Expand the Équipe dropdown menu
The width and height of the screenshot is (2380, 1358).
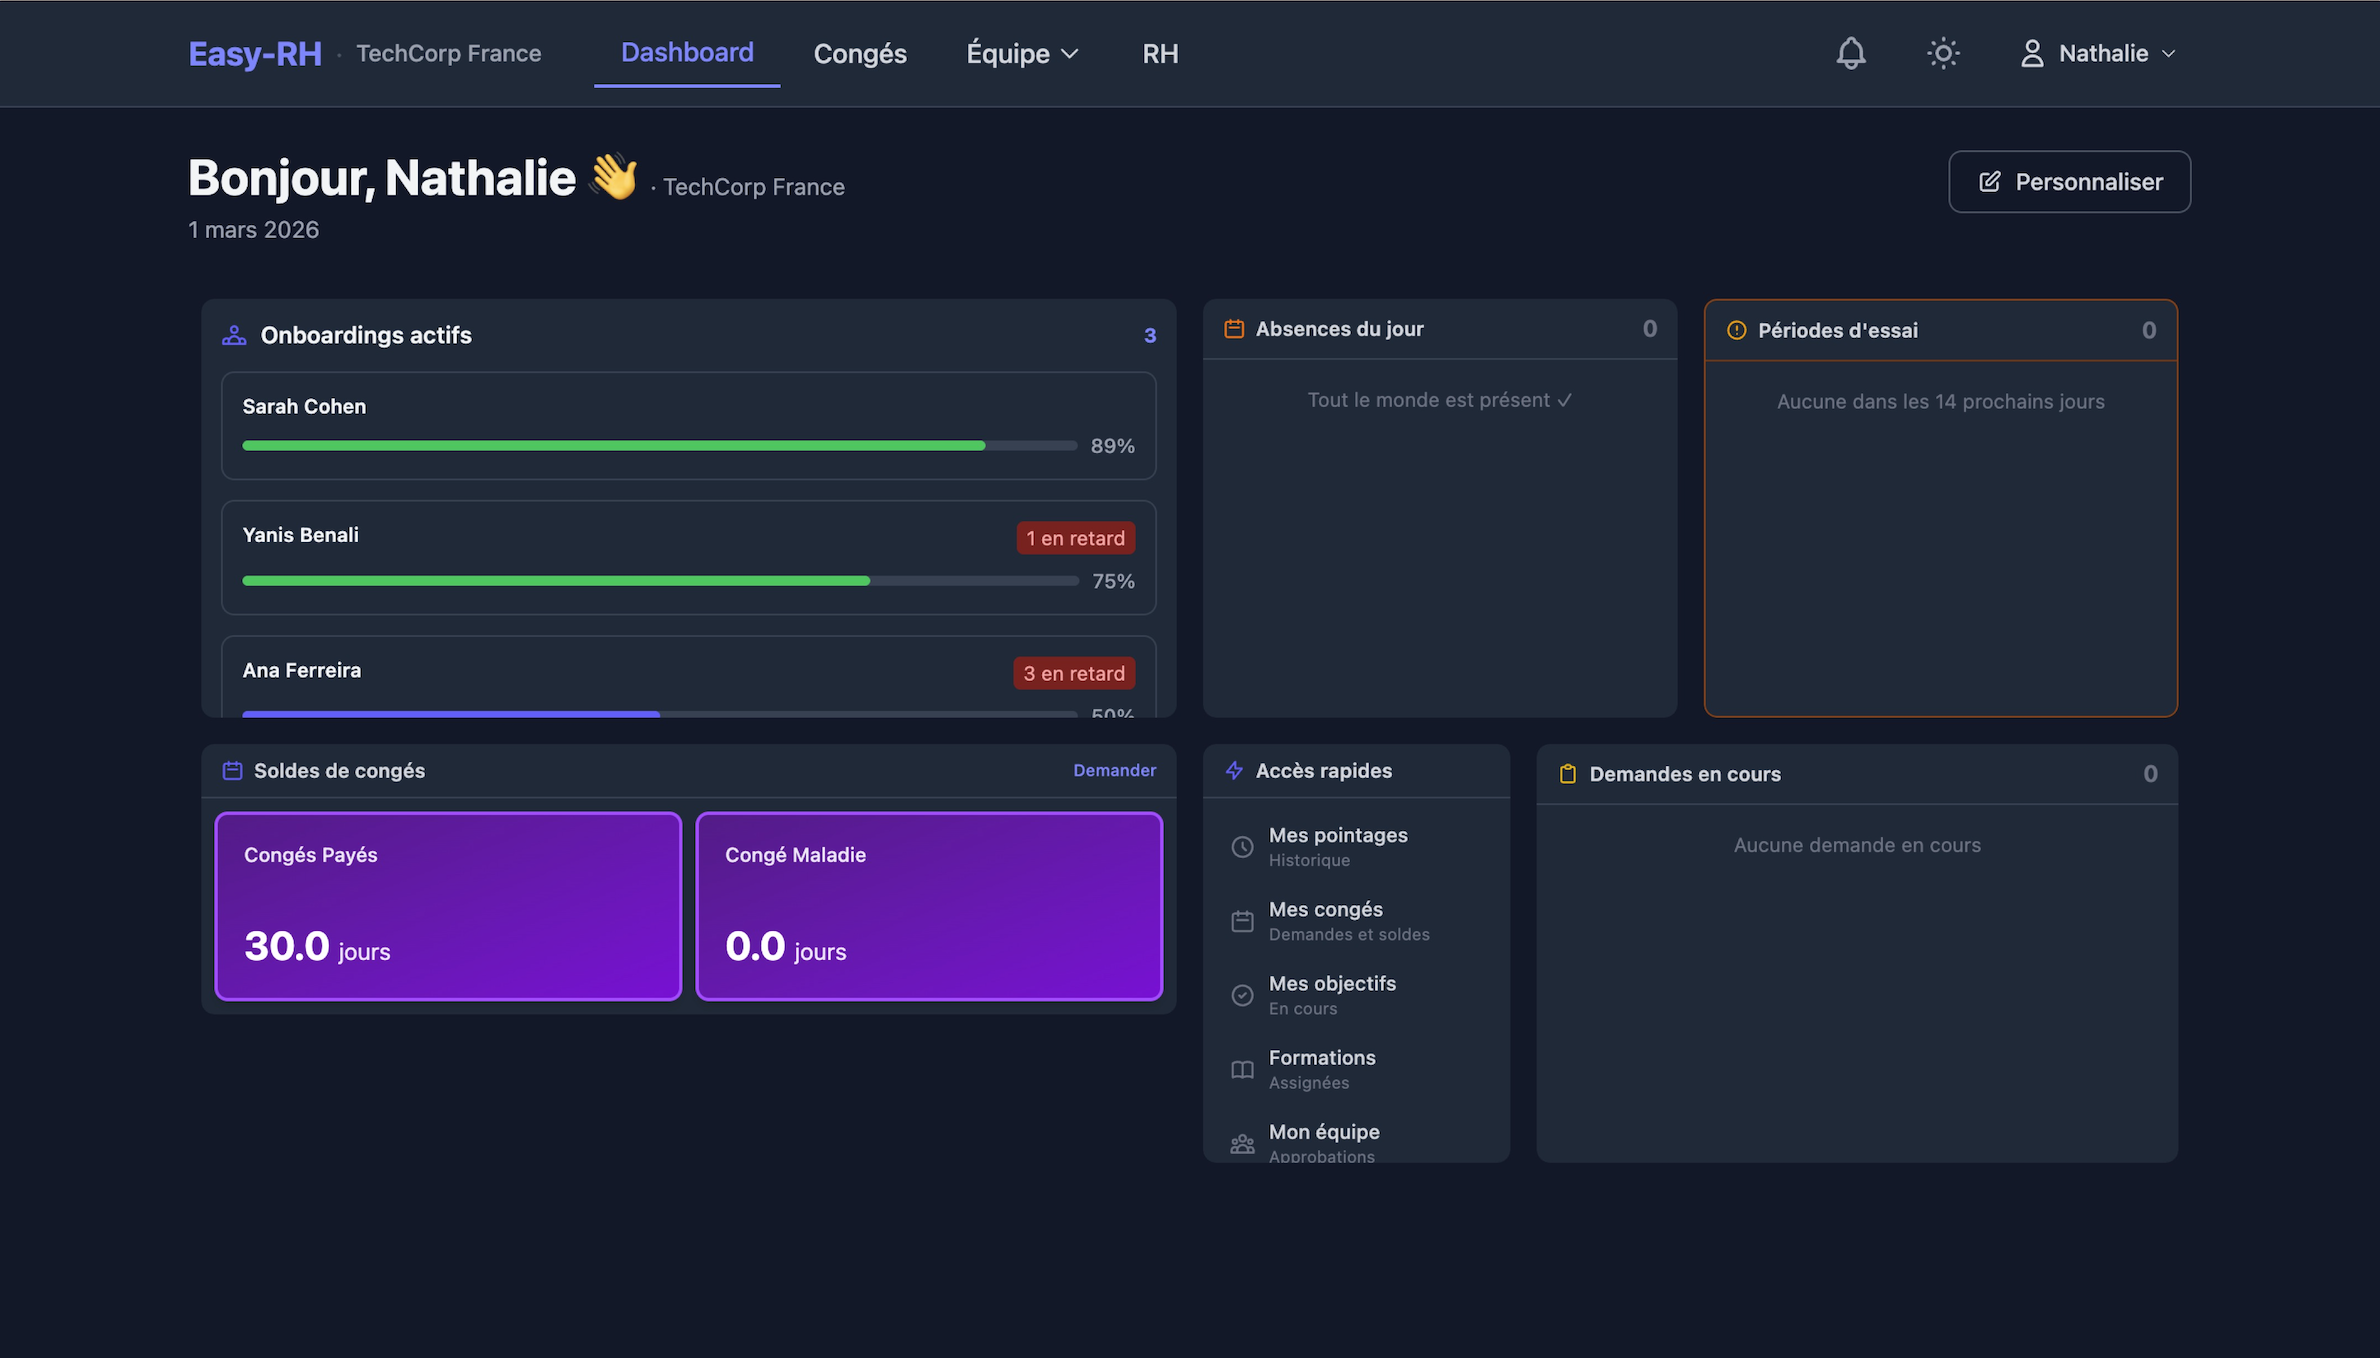click(1022, 53)
